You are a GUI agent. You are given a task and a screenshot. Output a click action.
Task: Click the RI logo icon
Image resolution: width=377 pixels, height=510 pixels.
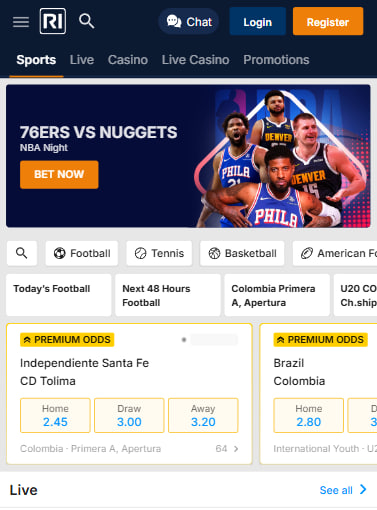[x=53, y=21]
